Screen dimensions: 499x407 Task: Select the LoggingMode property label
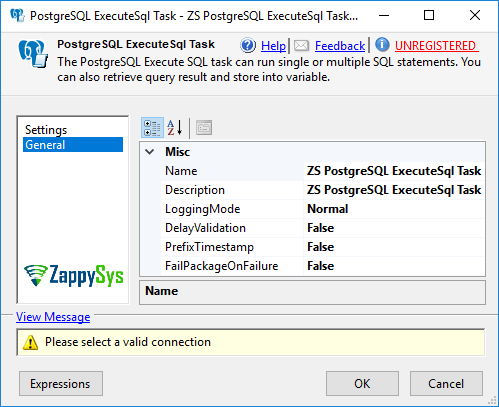[203, 209]
